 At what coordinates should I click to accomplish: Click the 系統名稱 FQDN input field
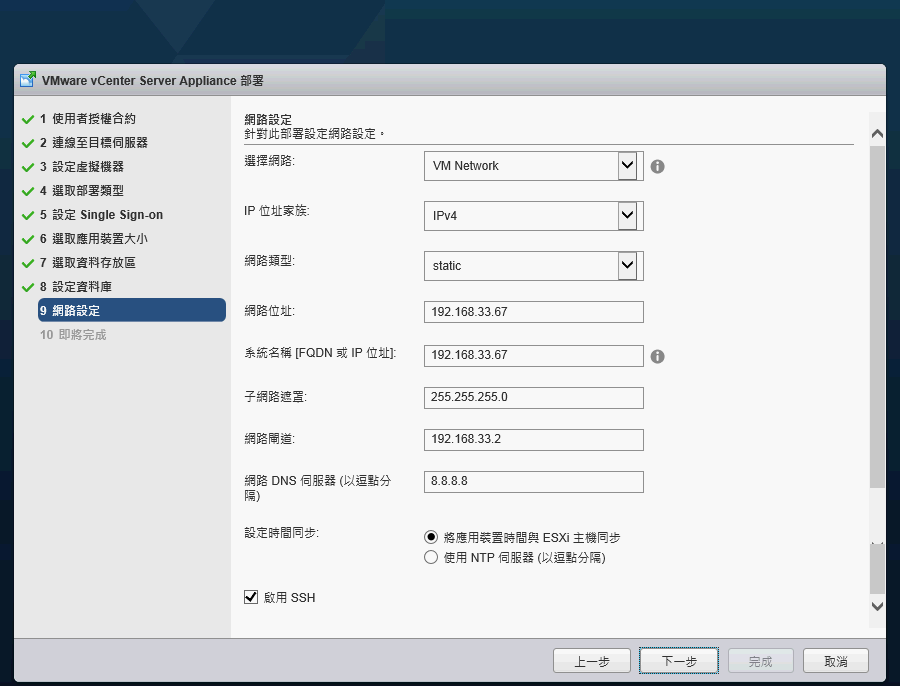[x=533, y=355]
